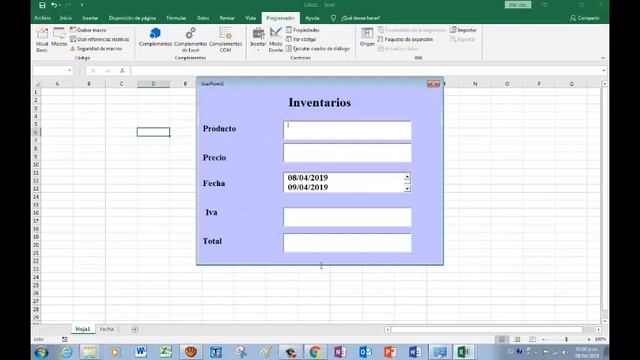Switch to Normal view in status bar
The height and width of the screenshot is (360, 640).
coord(502,339)
